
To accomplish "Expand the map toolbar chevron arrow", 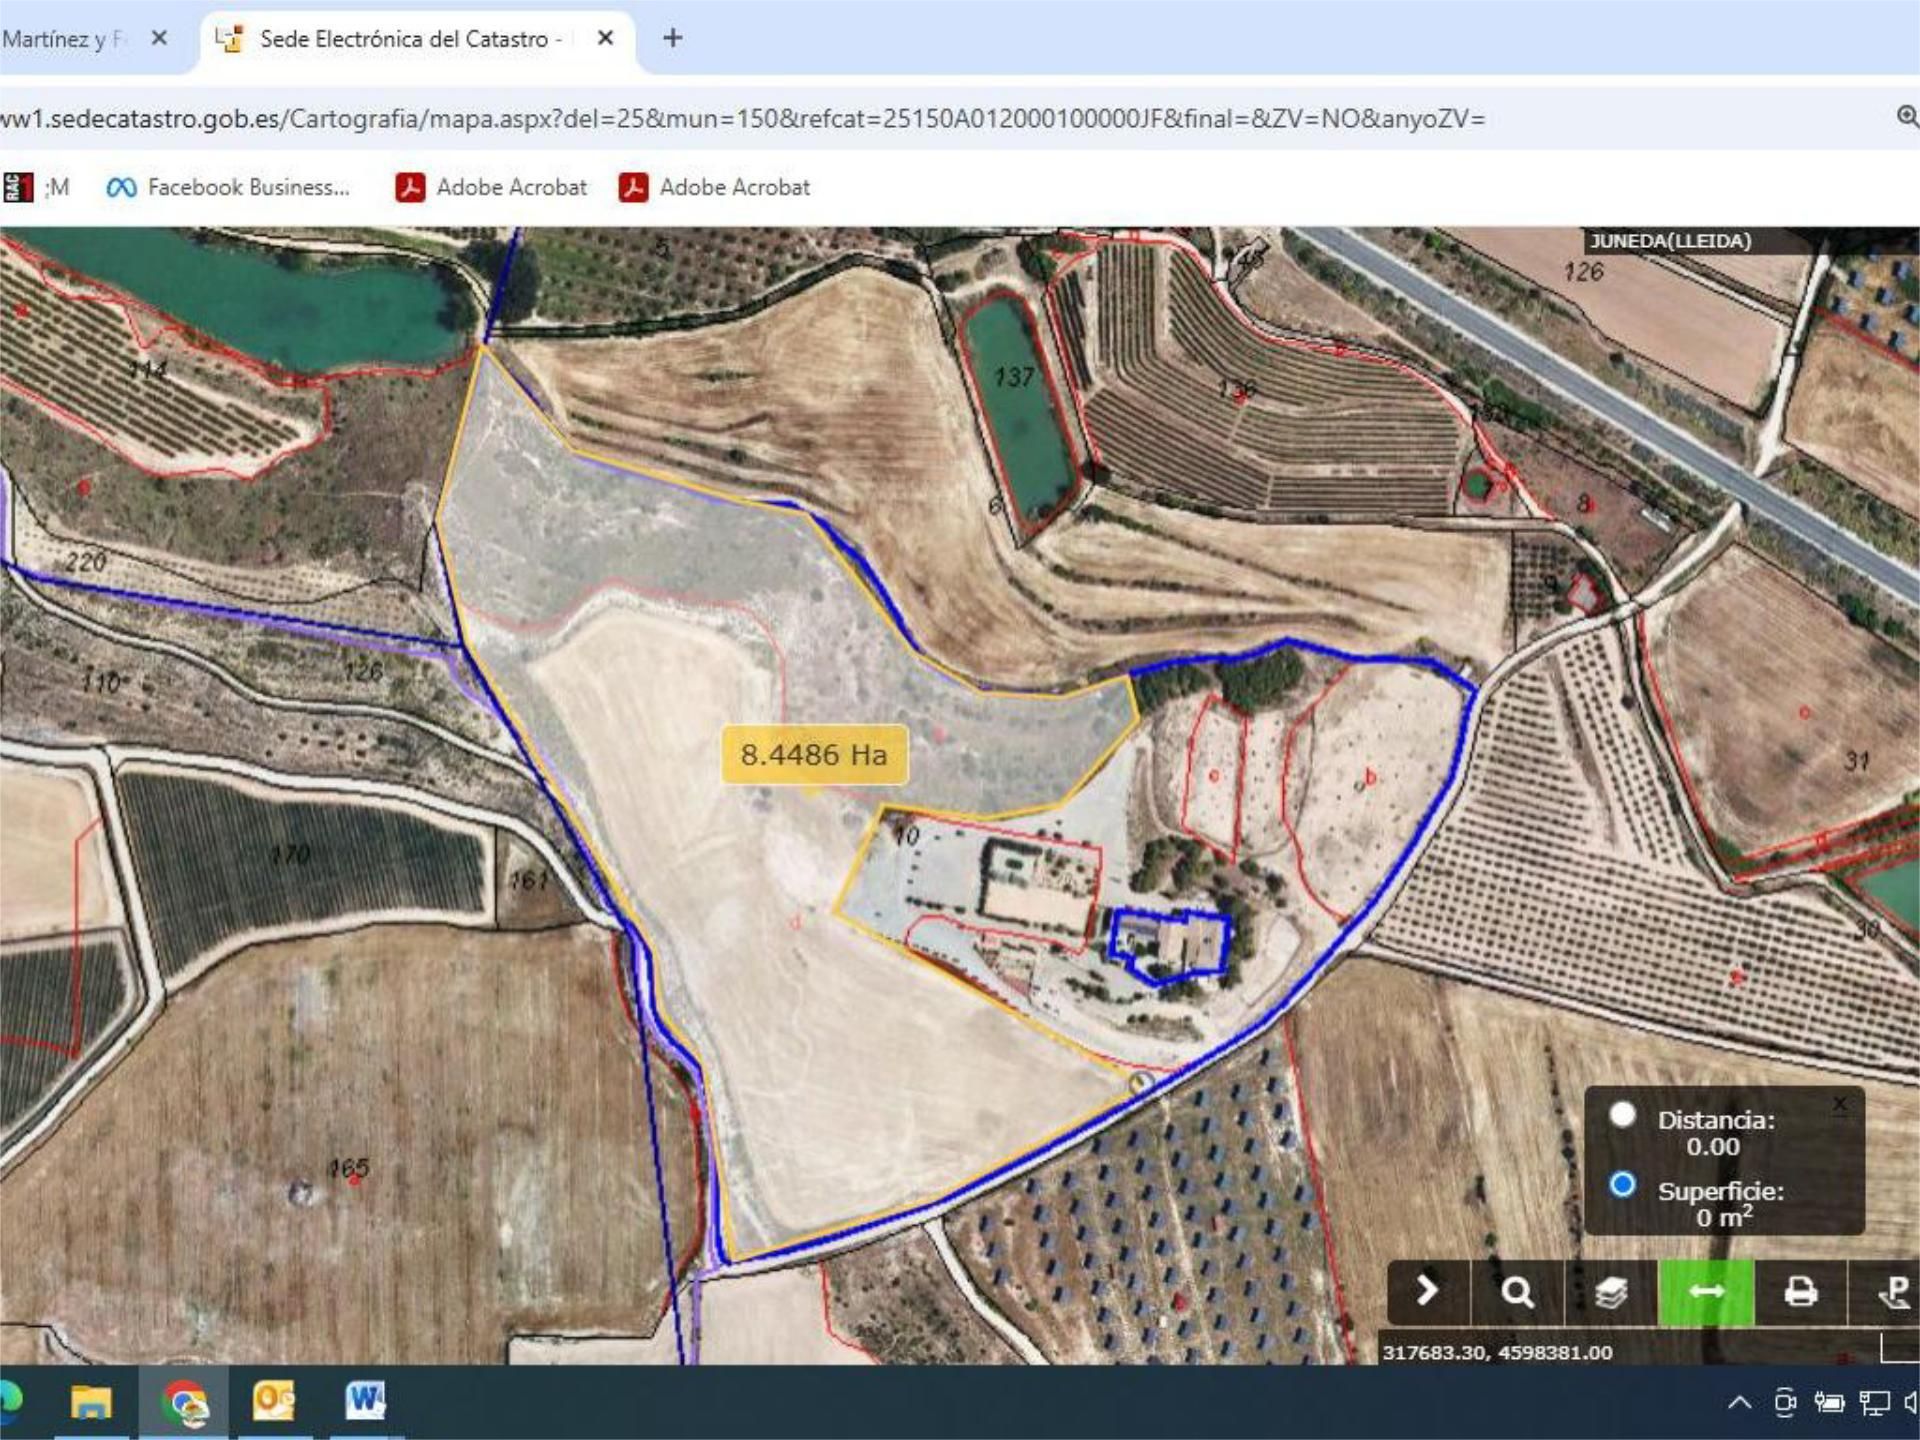I will 1427,1292.
